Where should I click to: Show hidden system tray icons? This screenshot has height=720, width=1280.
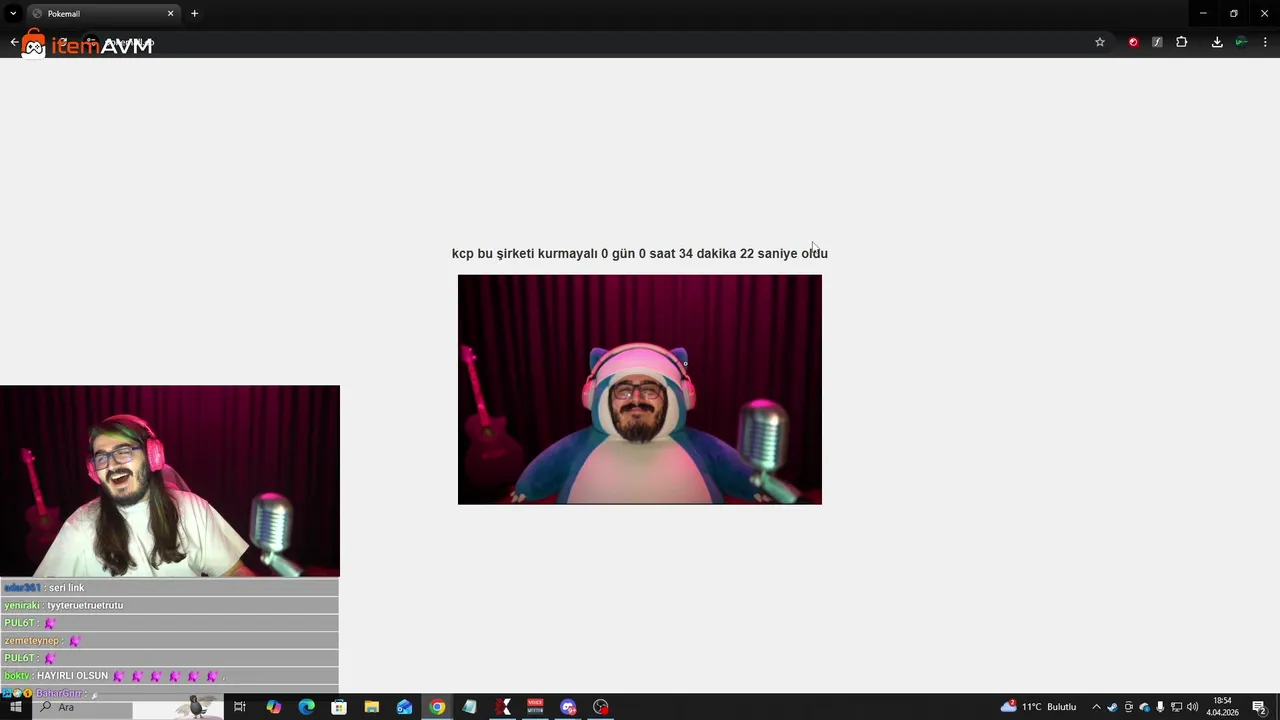point(1096,707)
